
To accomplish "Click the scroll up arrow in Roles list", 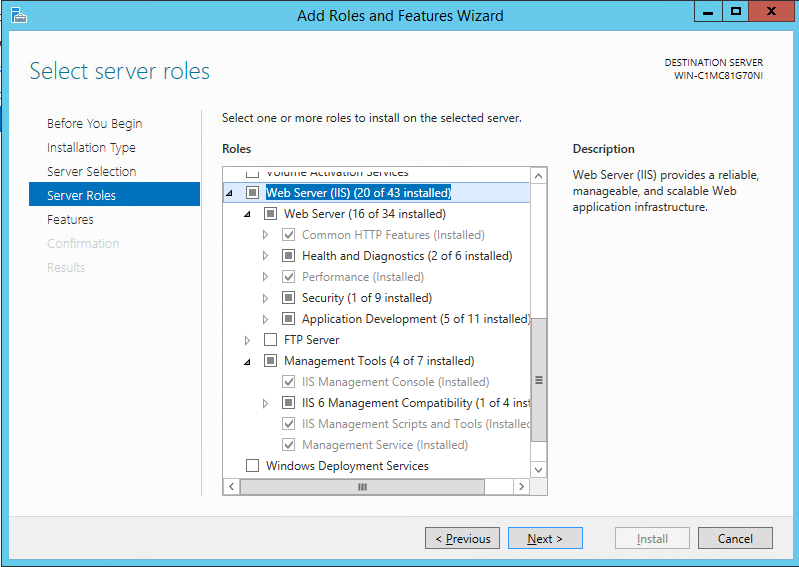I will point(539,176).
